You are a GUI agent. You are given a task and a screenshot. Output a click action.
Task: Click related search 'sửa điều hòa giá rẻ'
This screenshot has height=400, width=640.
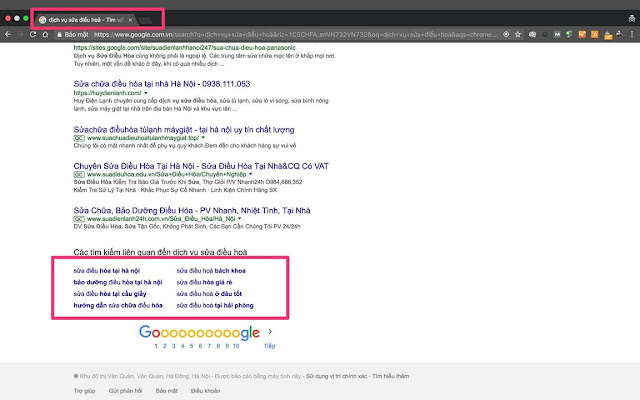[x=204, y=282]
